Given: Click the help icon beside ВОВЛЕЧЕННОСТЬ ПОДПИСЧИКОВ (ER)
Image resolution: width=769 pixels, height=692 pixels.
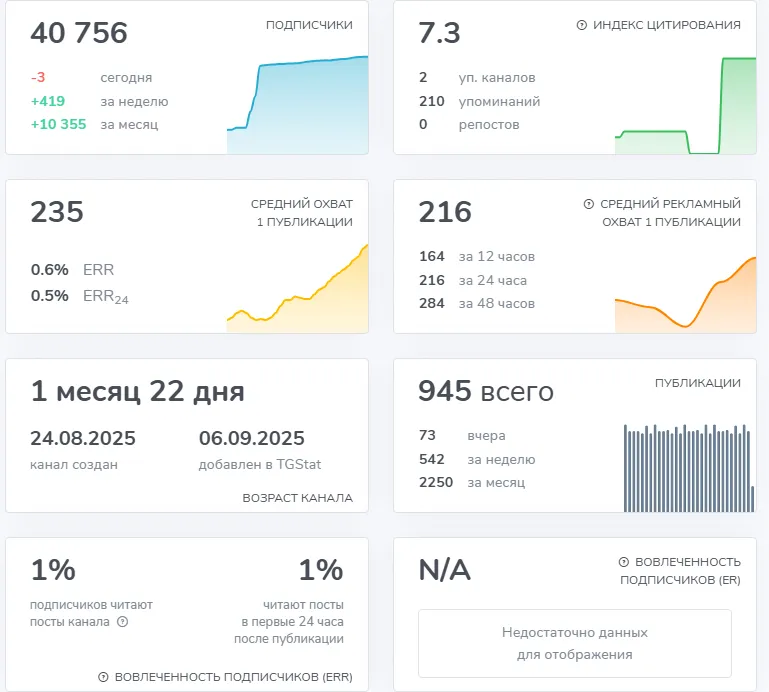Looking at the screenshot, I should click(x=624, y=562).
